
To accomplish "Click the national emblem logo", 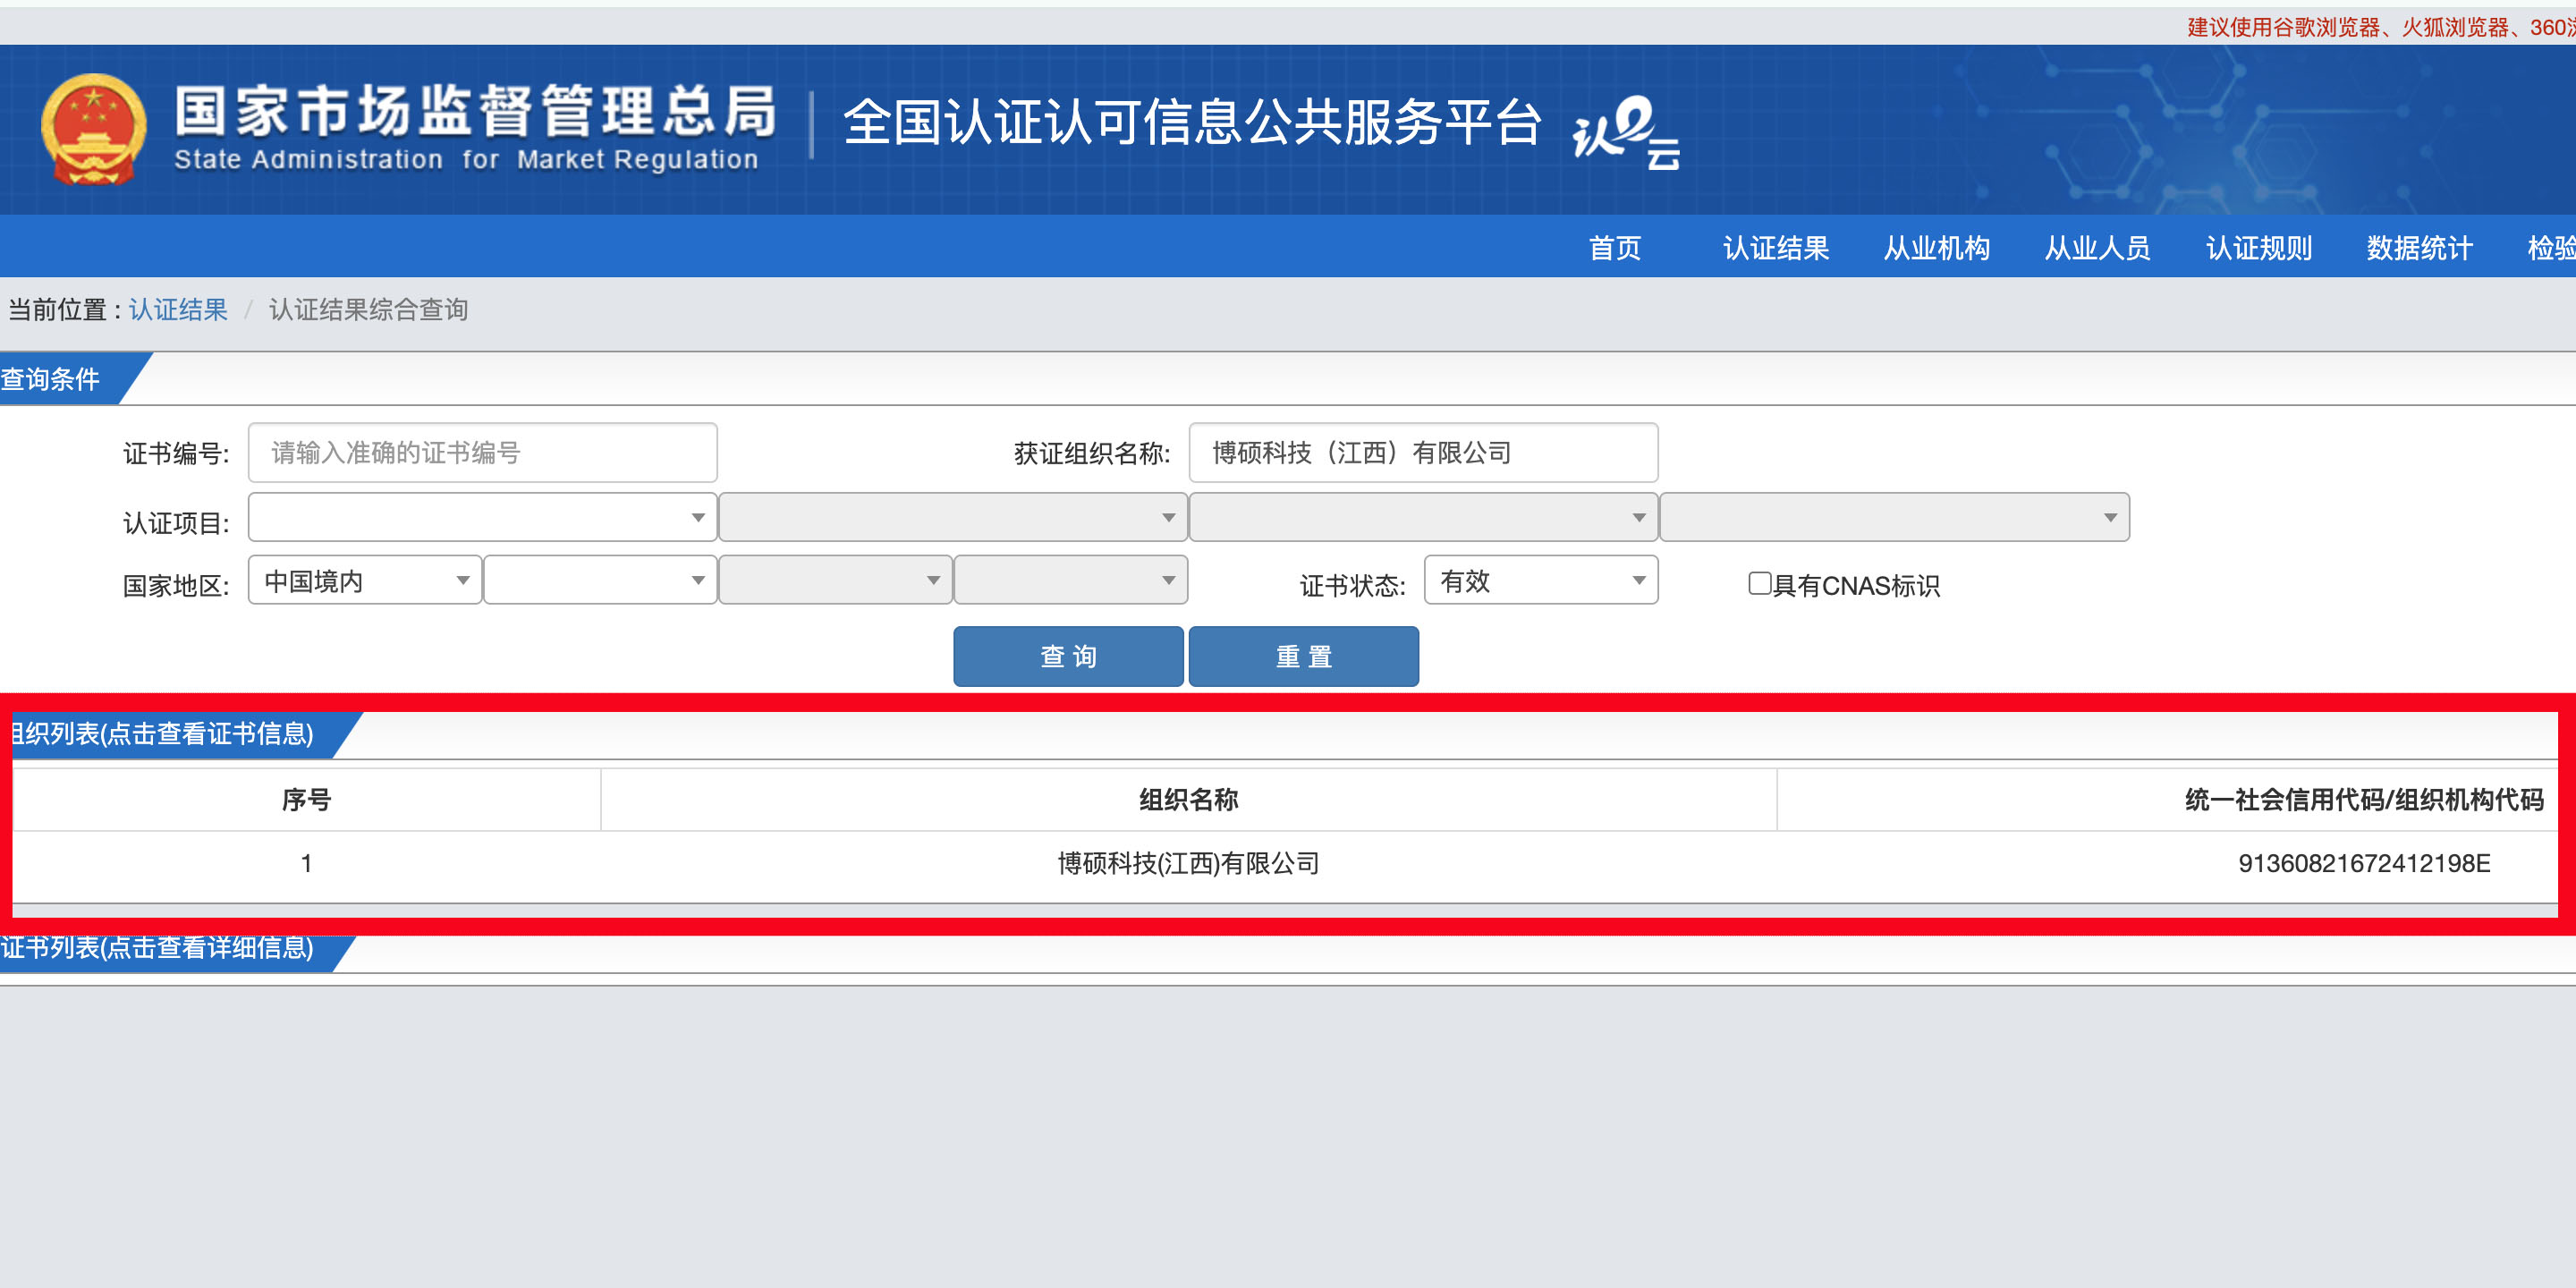I will (x=93, y=130).
